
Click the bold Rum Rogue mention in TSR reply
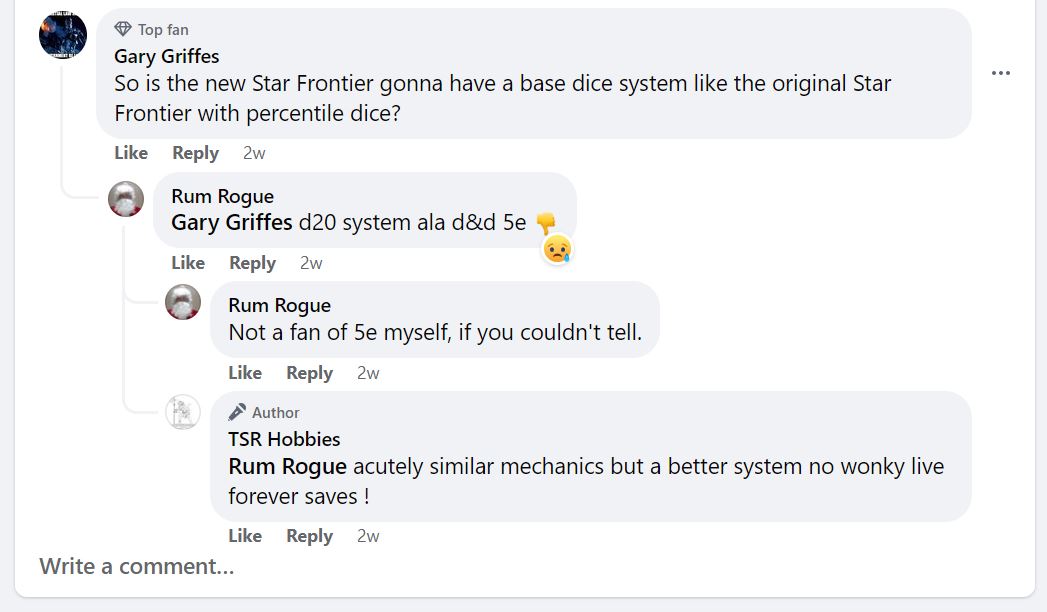pos(288,466)
